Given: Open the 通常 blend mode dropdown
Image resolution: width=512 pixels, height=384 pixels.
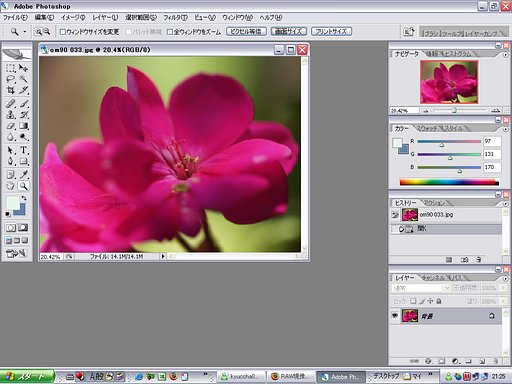Looking at the screenshot, I should point(421,288).
